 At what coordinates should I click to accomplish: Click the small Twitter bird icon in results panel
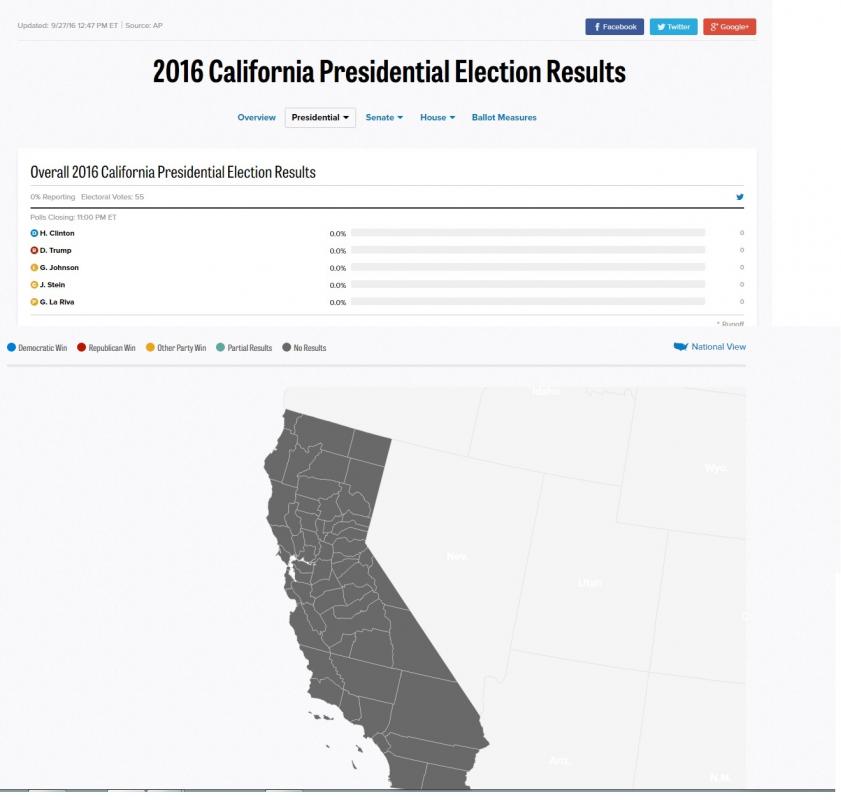point(740,197)
